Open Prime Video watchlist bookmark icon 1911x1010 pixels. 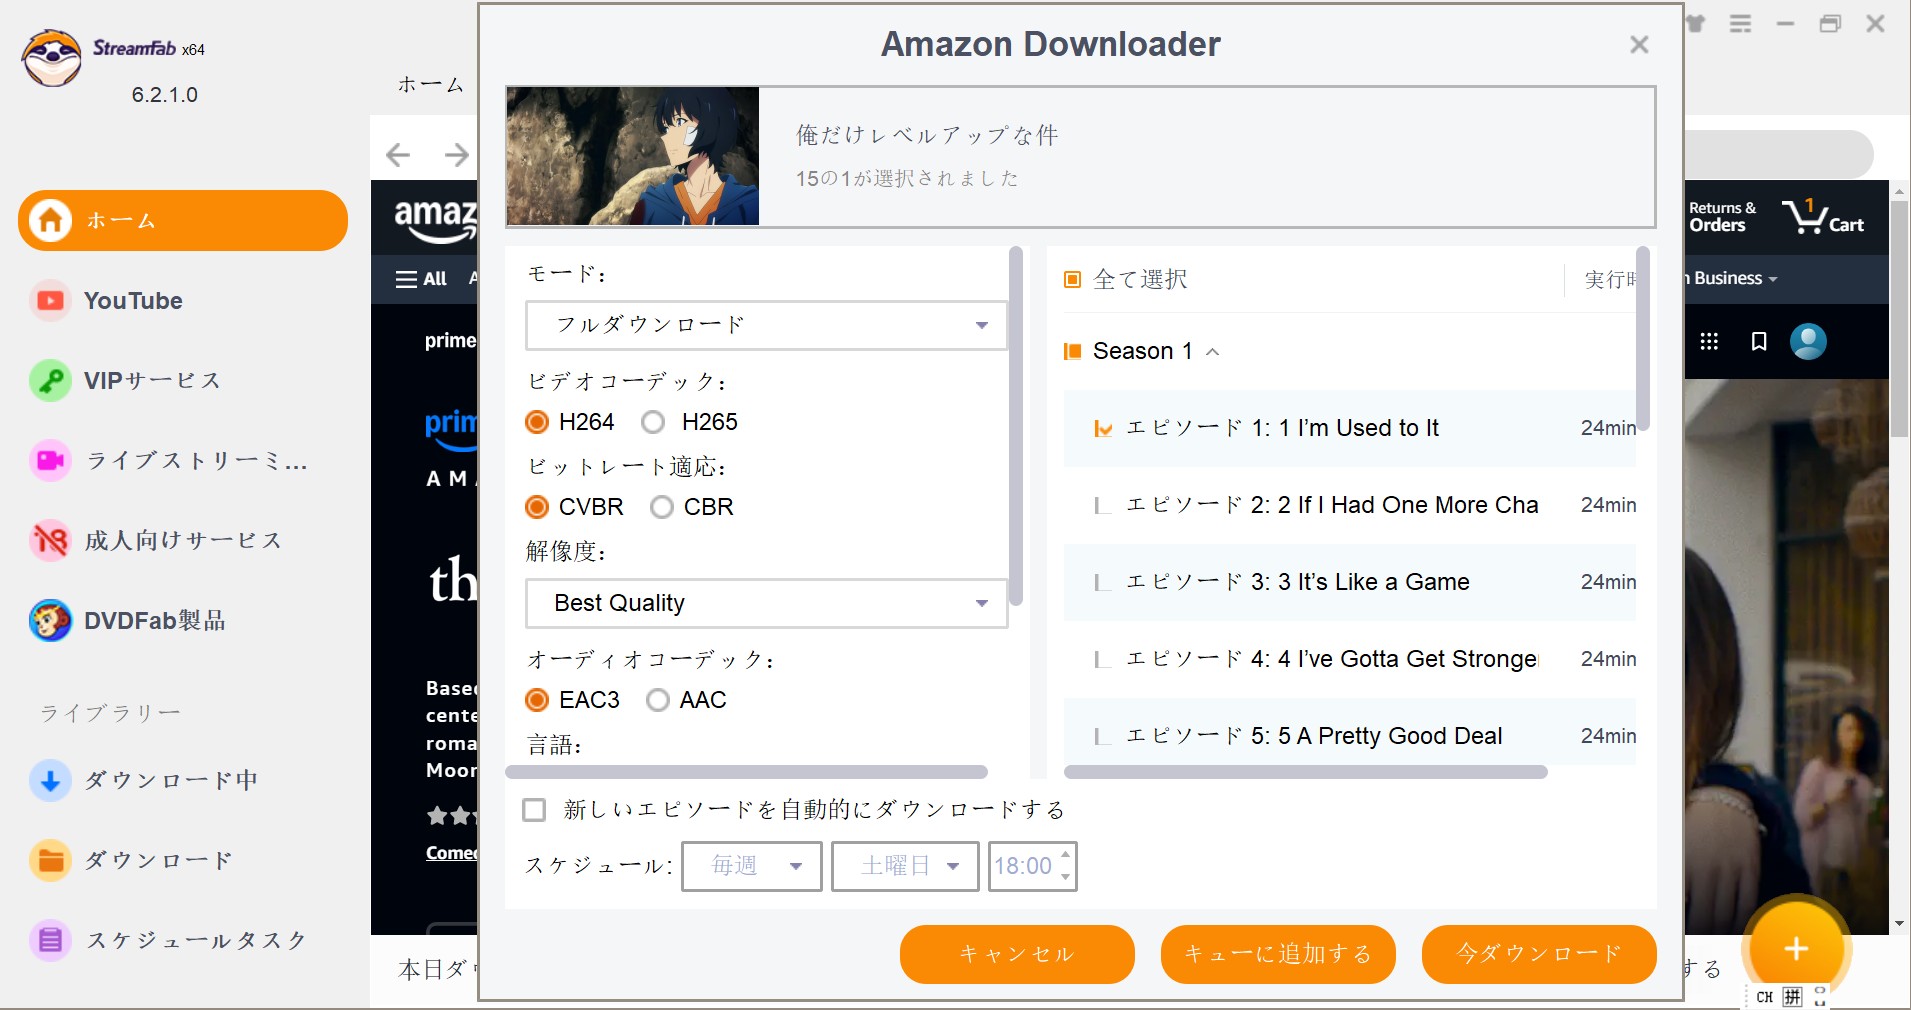(1759, 342)
